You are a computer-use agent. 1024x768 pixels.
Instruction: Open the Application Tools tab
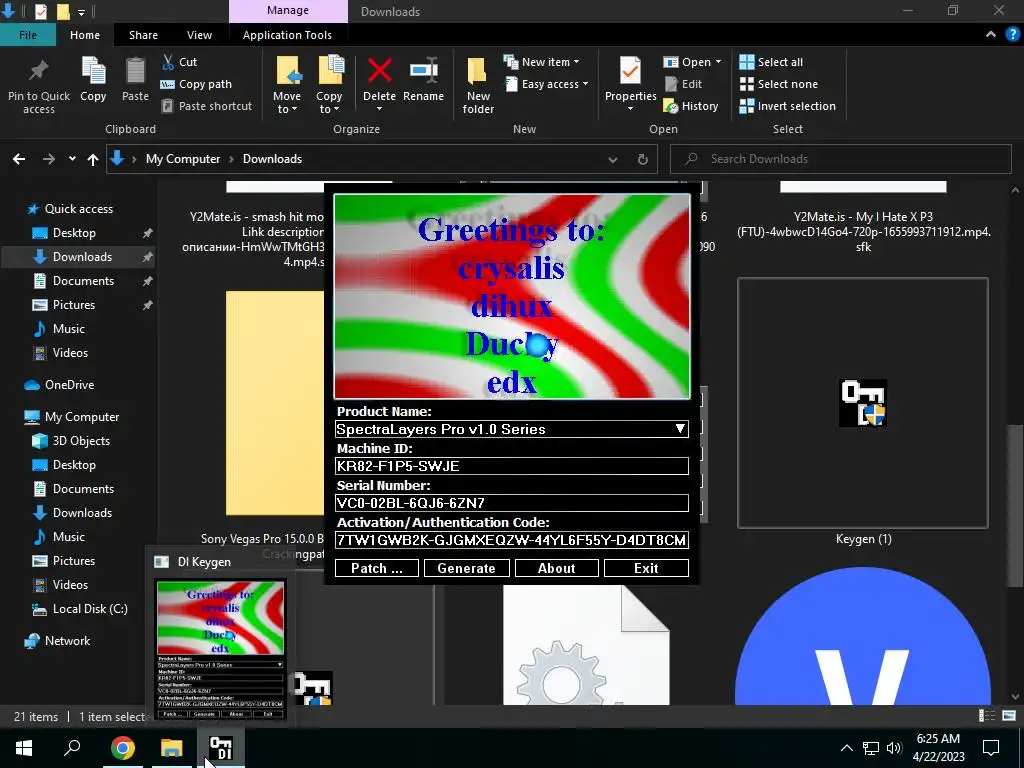pos(287,35)
